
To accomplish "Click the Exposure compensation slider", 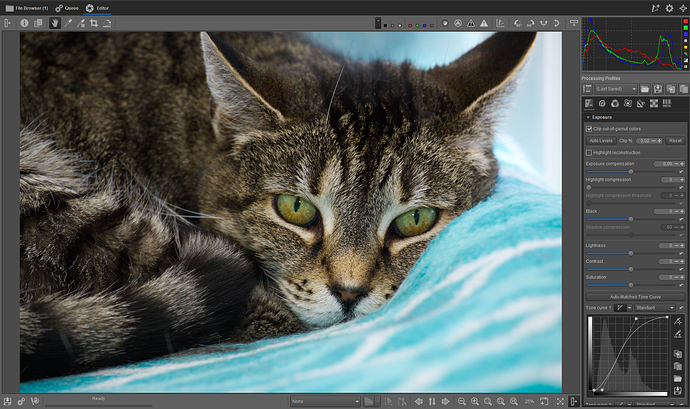I will [630, 171].
